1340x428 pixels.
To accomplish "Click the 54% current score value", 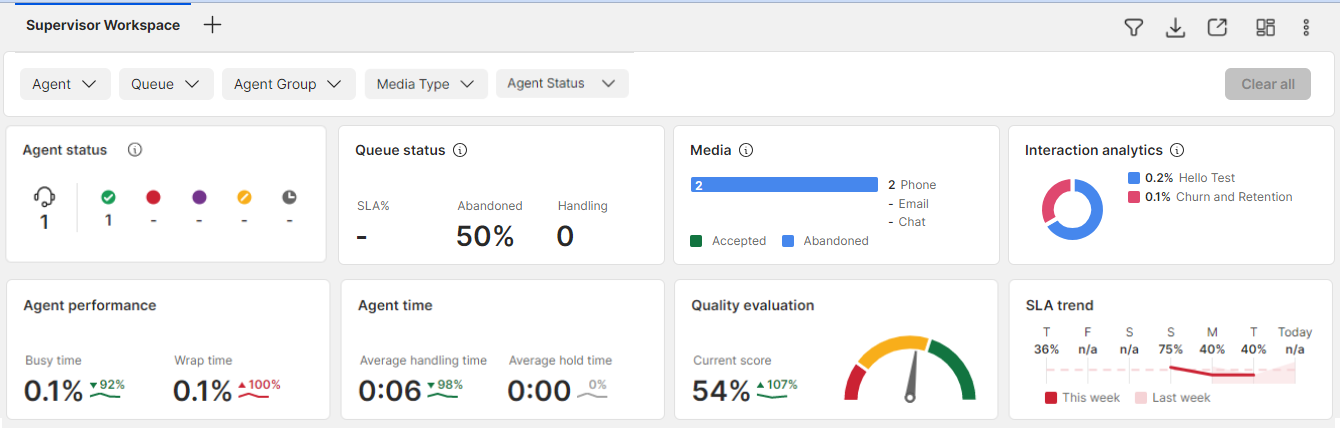I will [x=721, y=391].
